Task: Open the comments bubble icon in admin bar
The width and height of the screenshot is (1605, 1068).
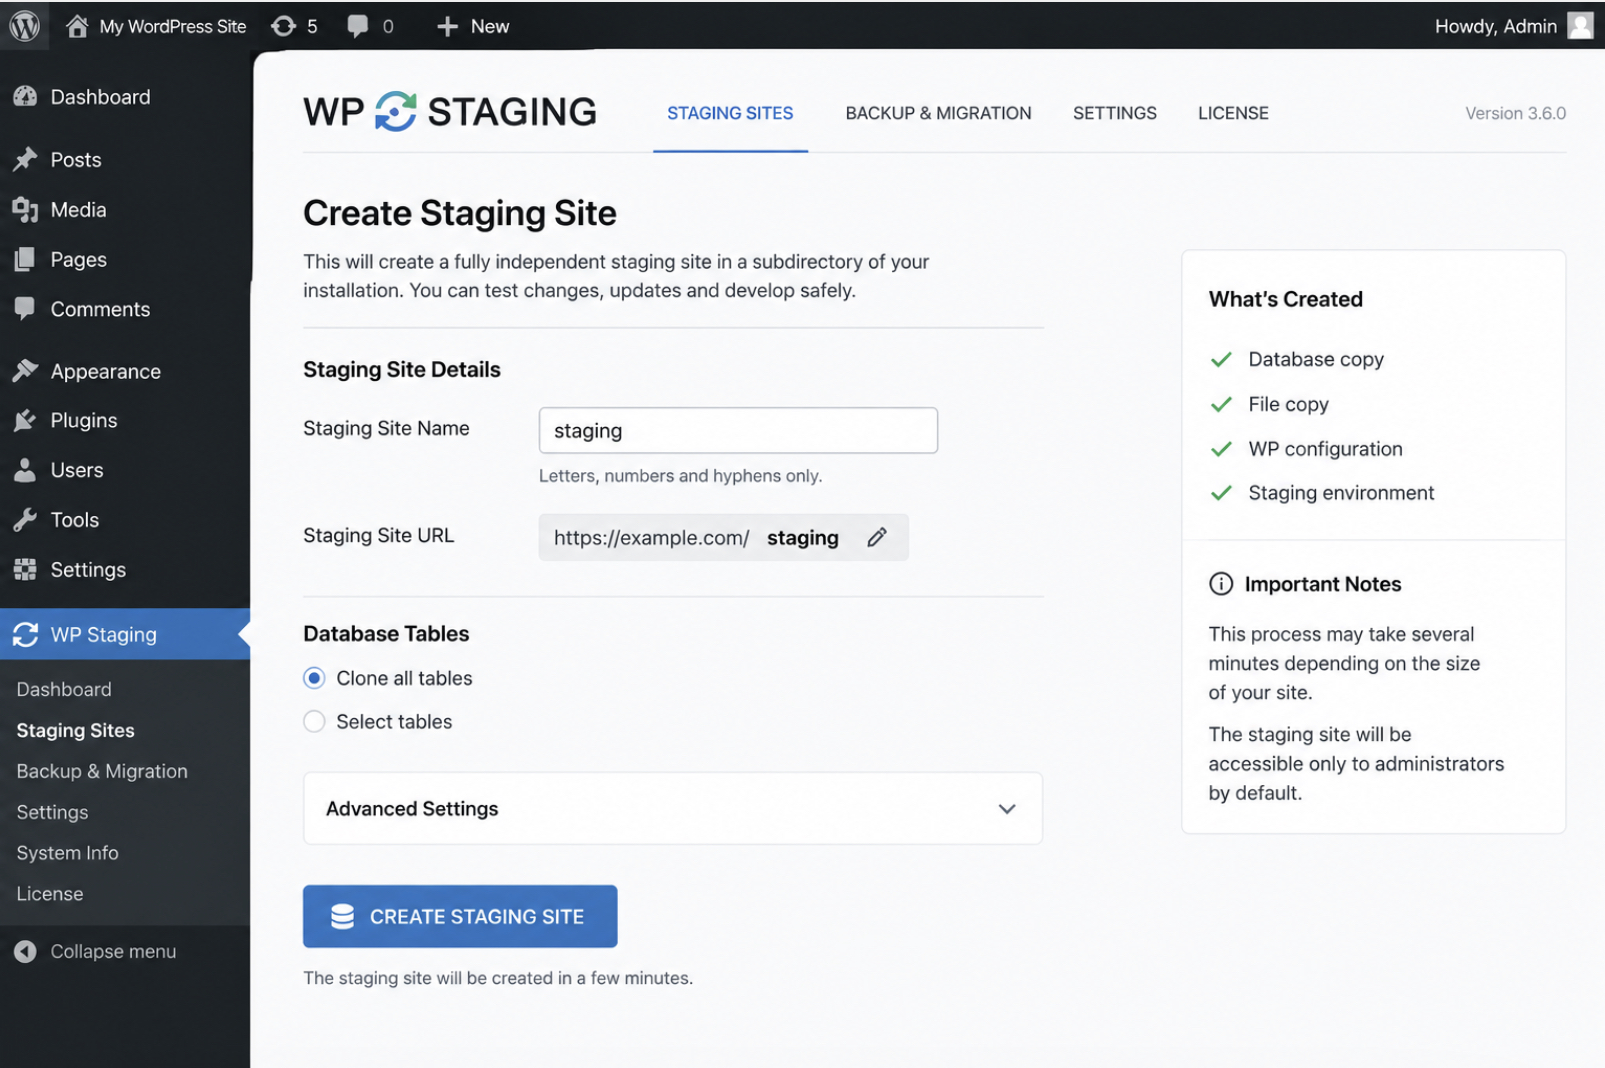Action: (357, 26)
